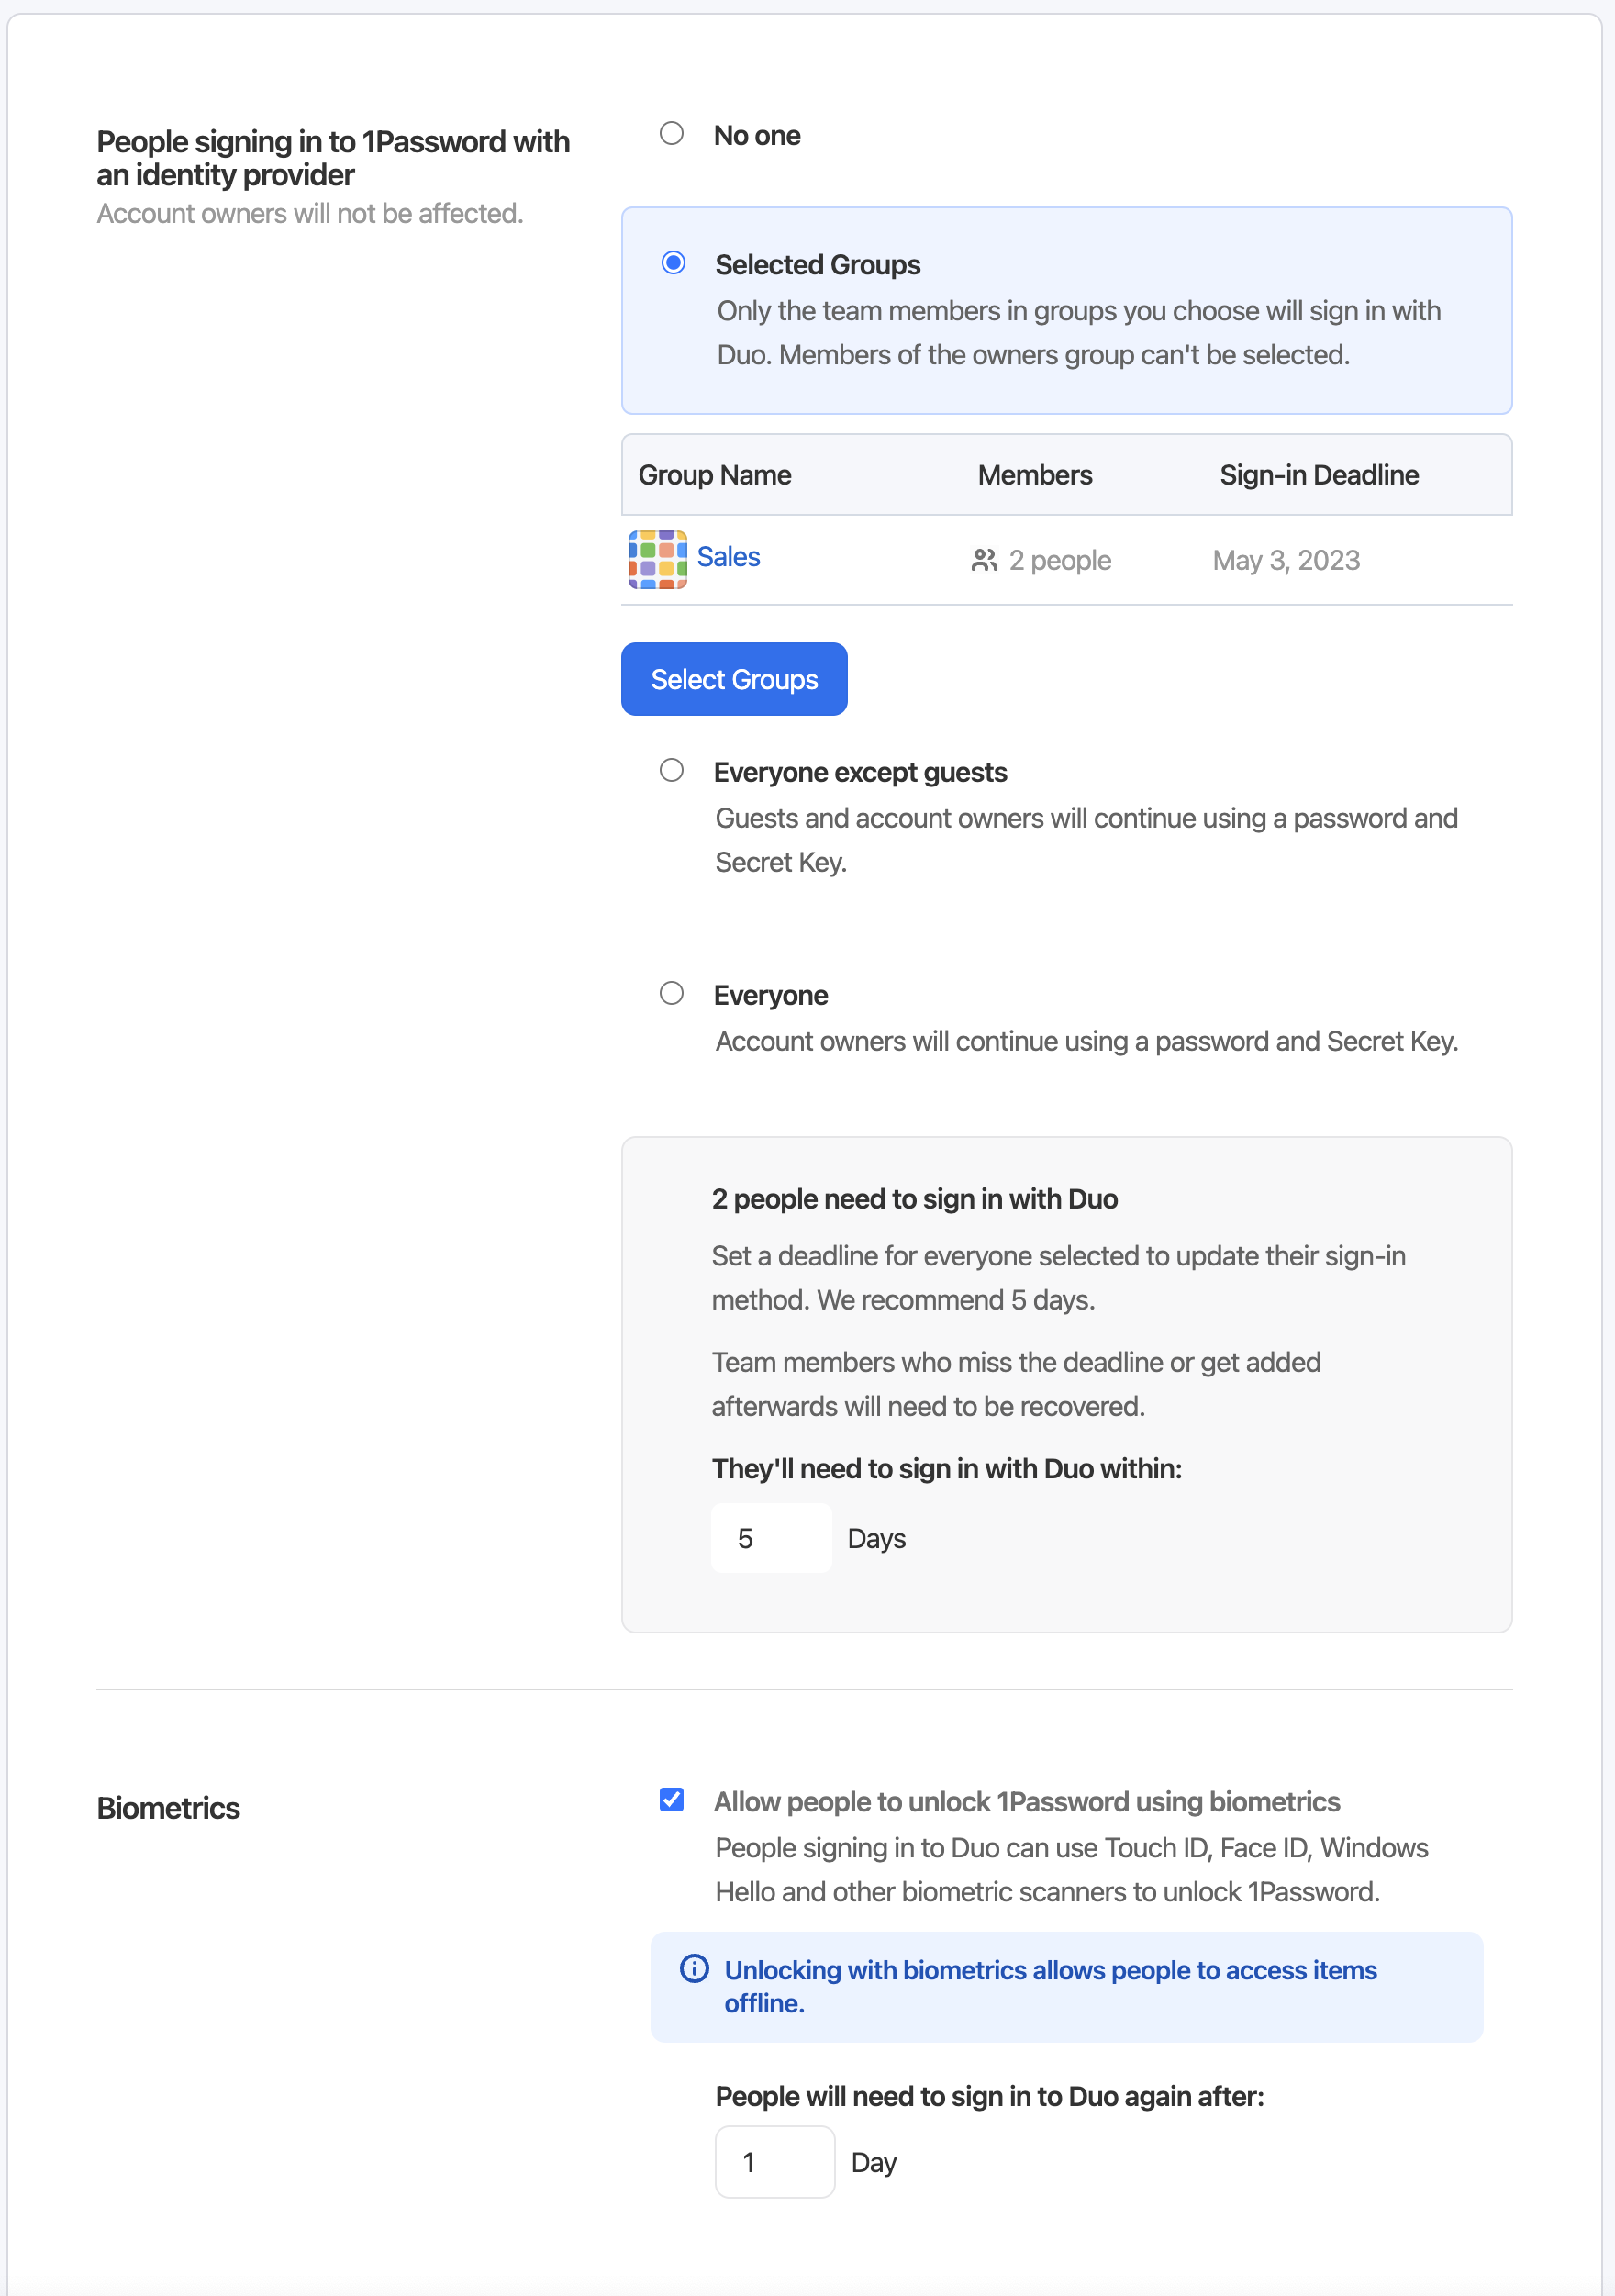Click the "2 people" member count

coord(1060,560)
